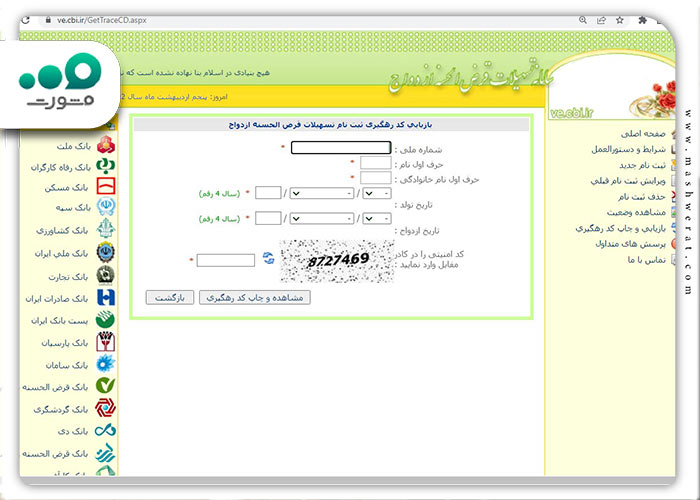Viewport: 700px width, 500px height.
Task: Click the بانک سپه link text
Action: (x=73, y=208)
